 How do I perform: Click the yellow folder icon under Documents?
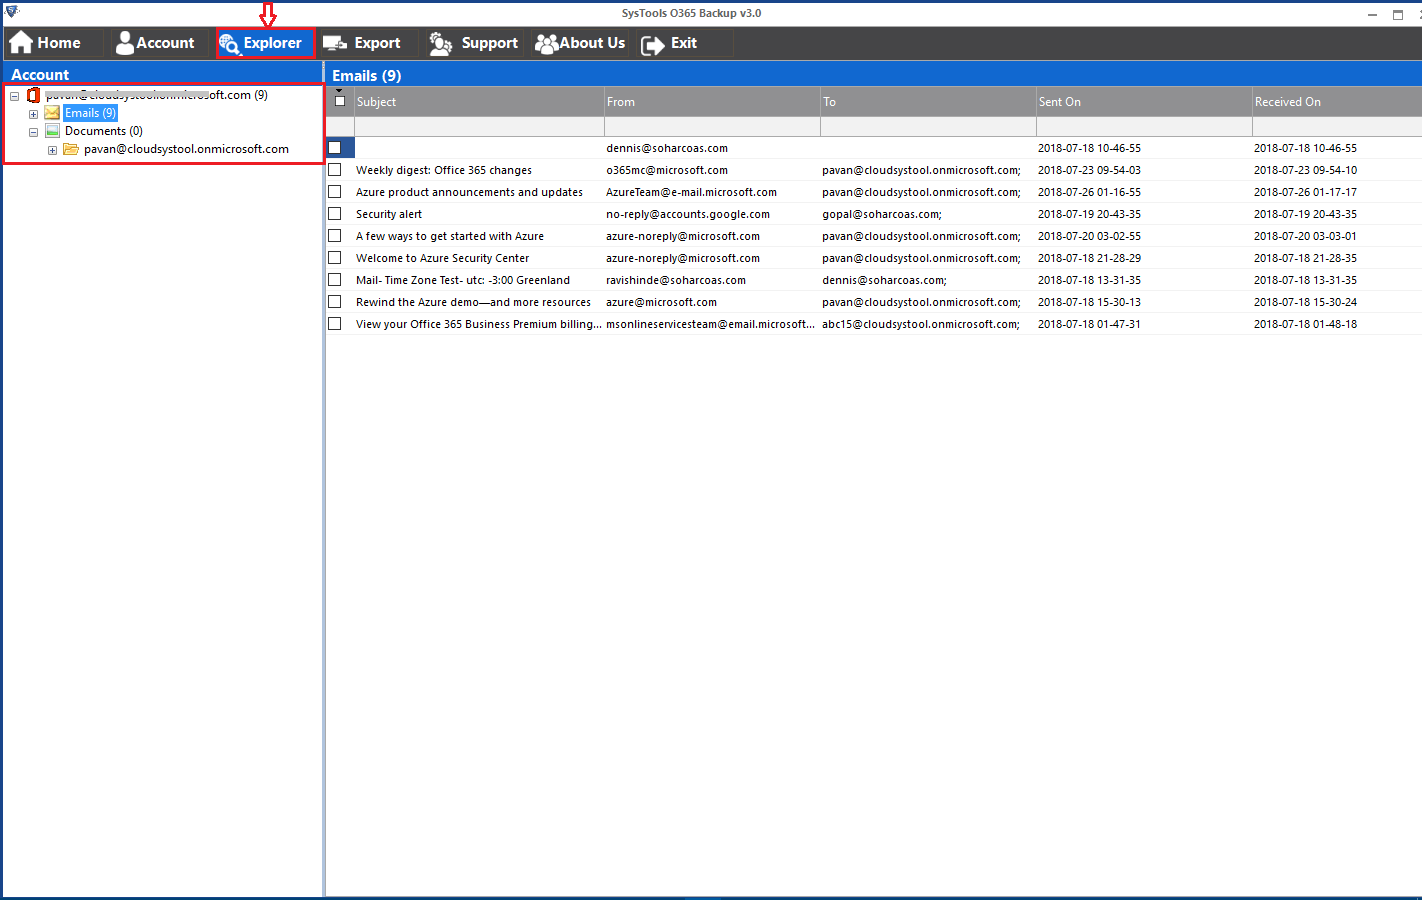point(71,149)
